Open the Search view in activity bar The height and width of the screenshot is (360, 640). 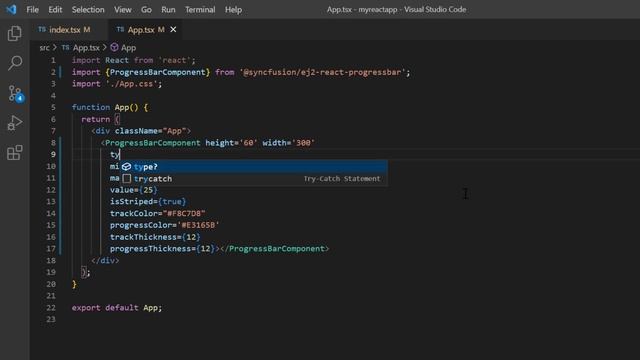pyautogui.click(x=15, y=63)
